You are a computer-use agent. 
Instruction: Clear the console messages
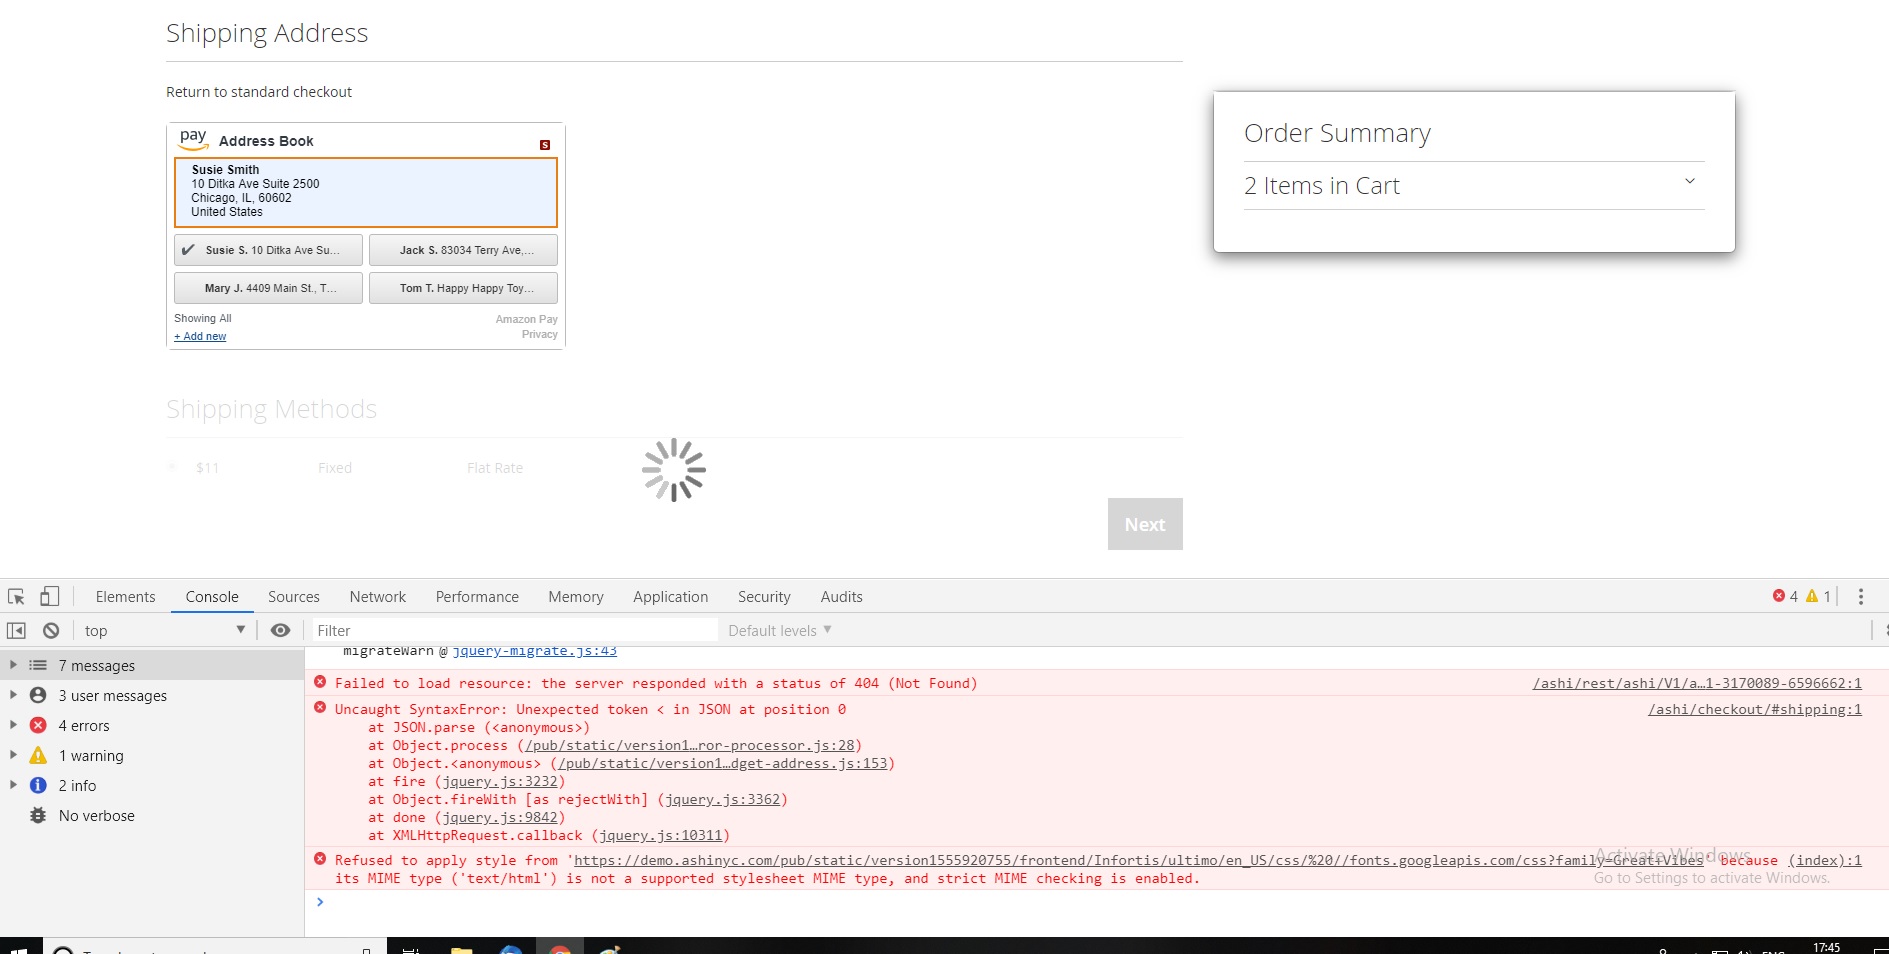pyautogui.click(x=50, y=630)
